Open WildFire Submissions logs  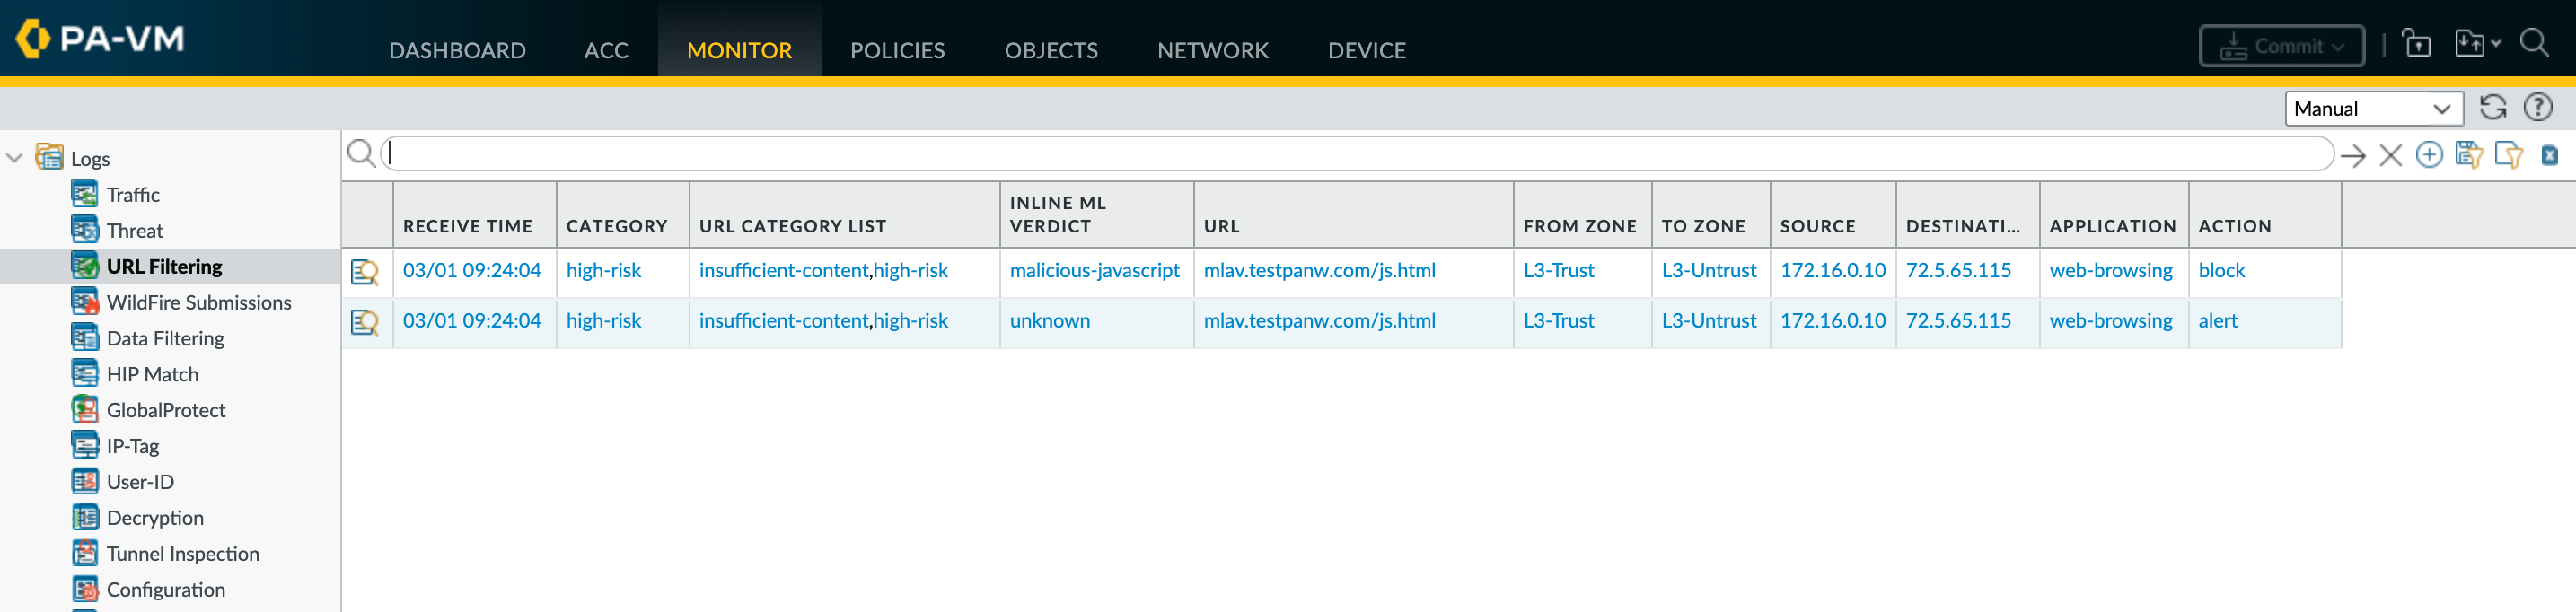click(x=198, y=303)
